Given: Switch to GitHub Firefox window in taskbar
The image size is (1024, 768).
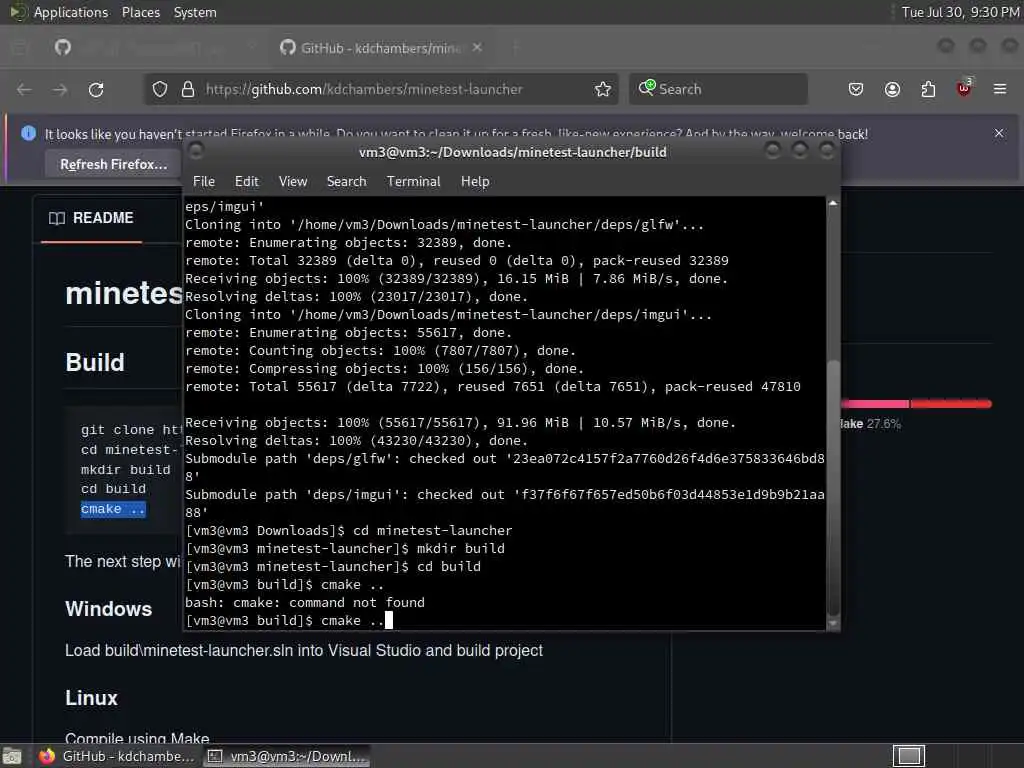Looking at the screenshot, I should tap(118, 756).
